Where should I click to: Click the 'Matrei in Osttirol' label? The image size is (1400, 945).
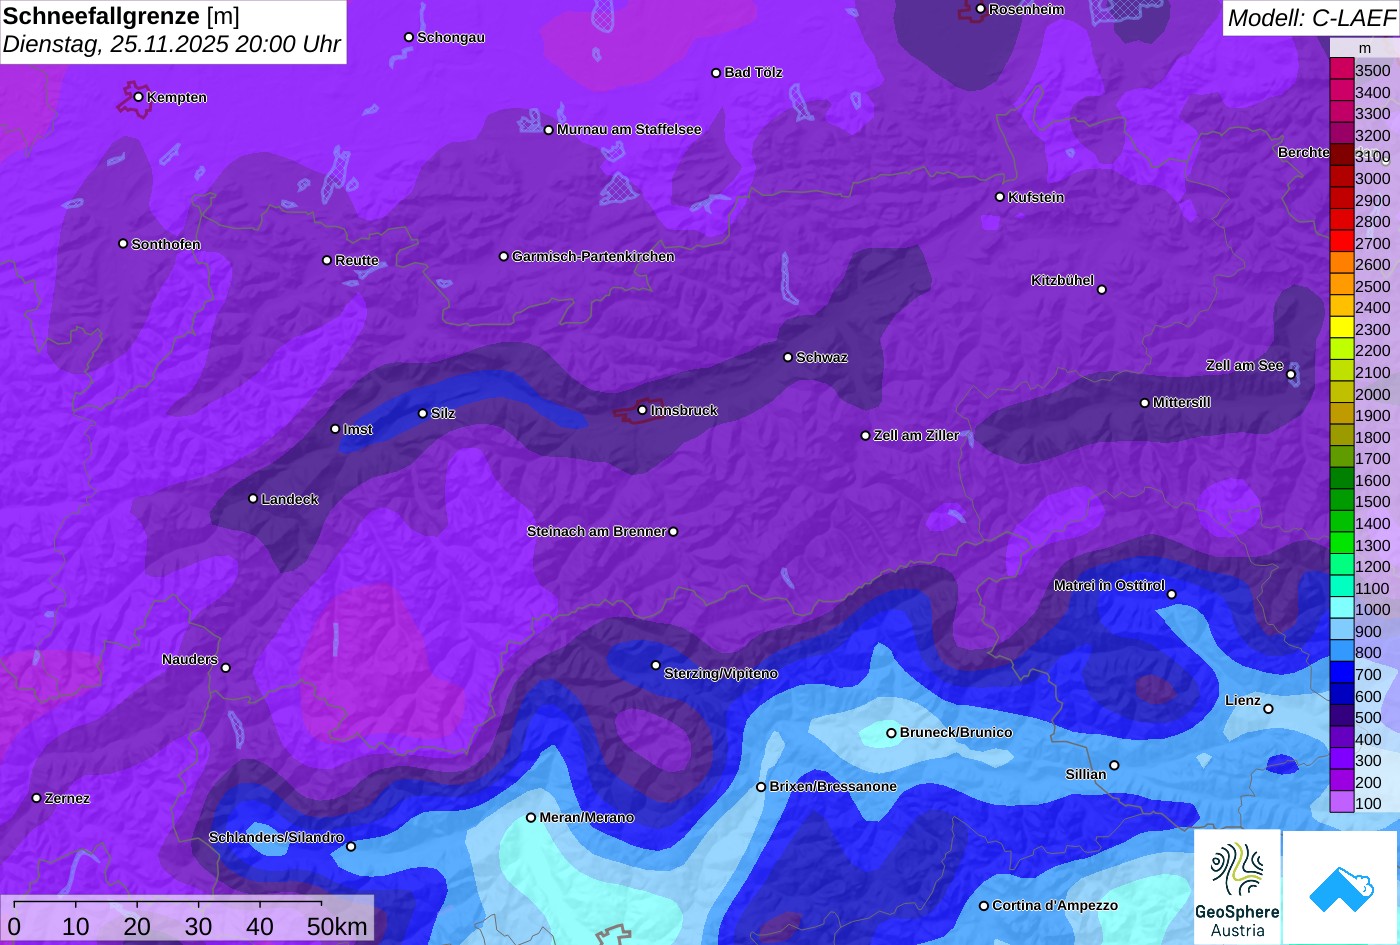pos(1109,586)
